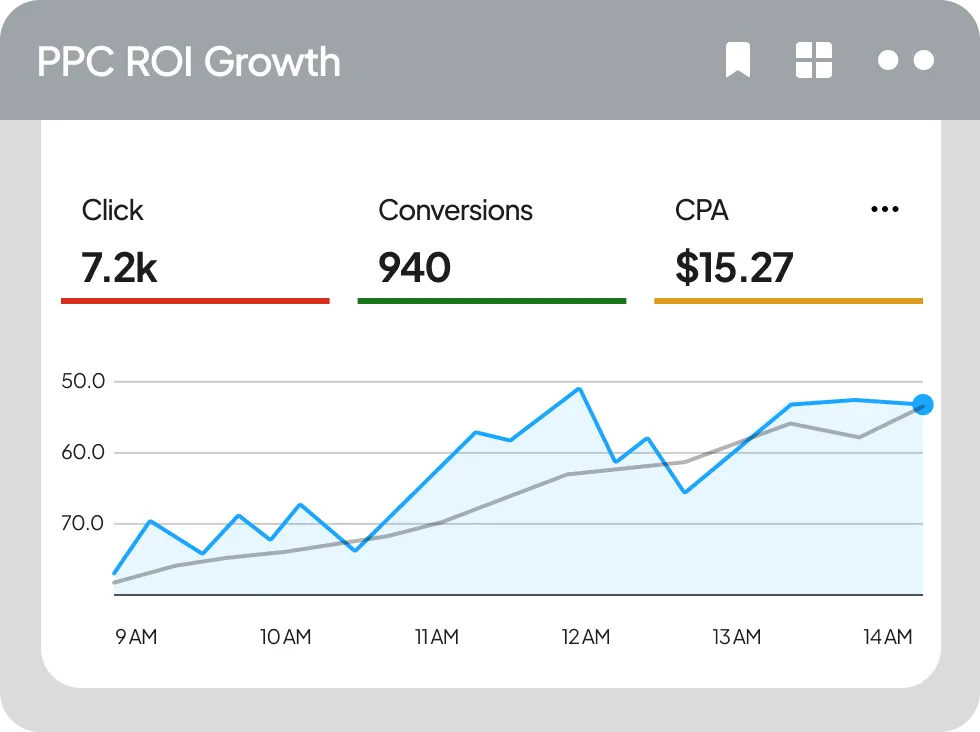Click the 12 AM time axis label
980x732 pixels.
tap(585, 637)
